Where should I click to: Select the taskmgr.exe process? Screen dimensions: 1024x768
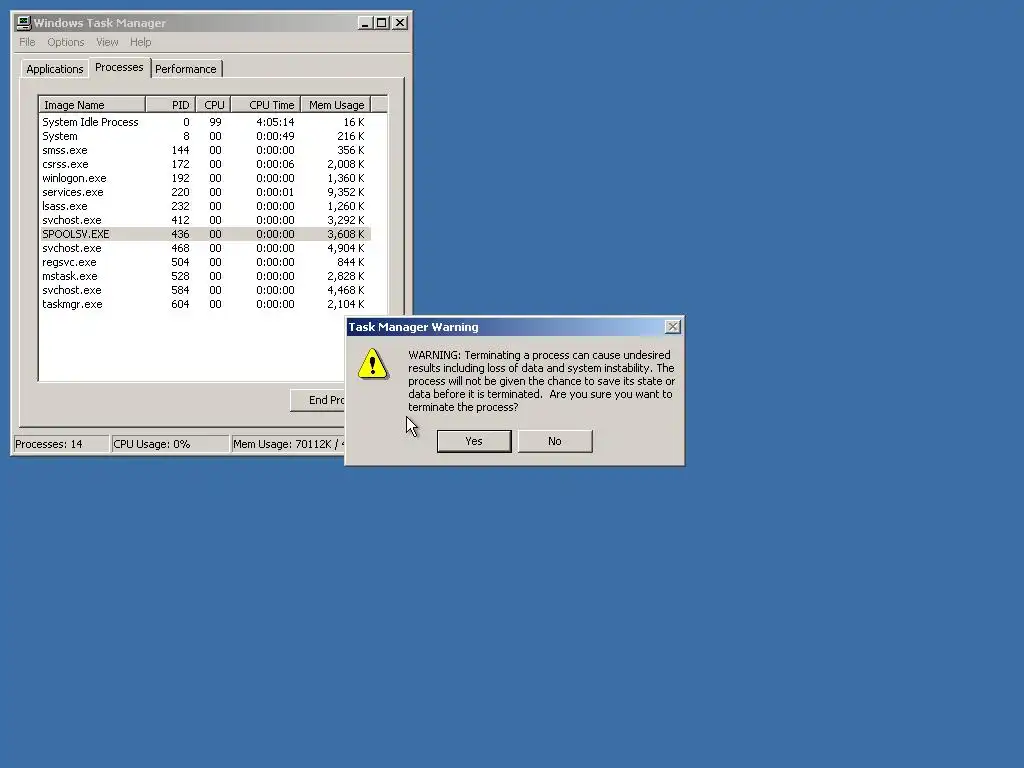205,304
